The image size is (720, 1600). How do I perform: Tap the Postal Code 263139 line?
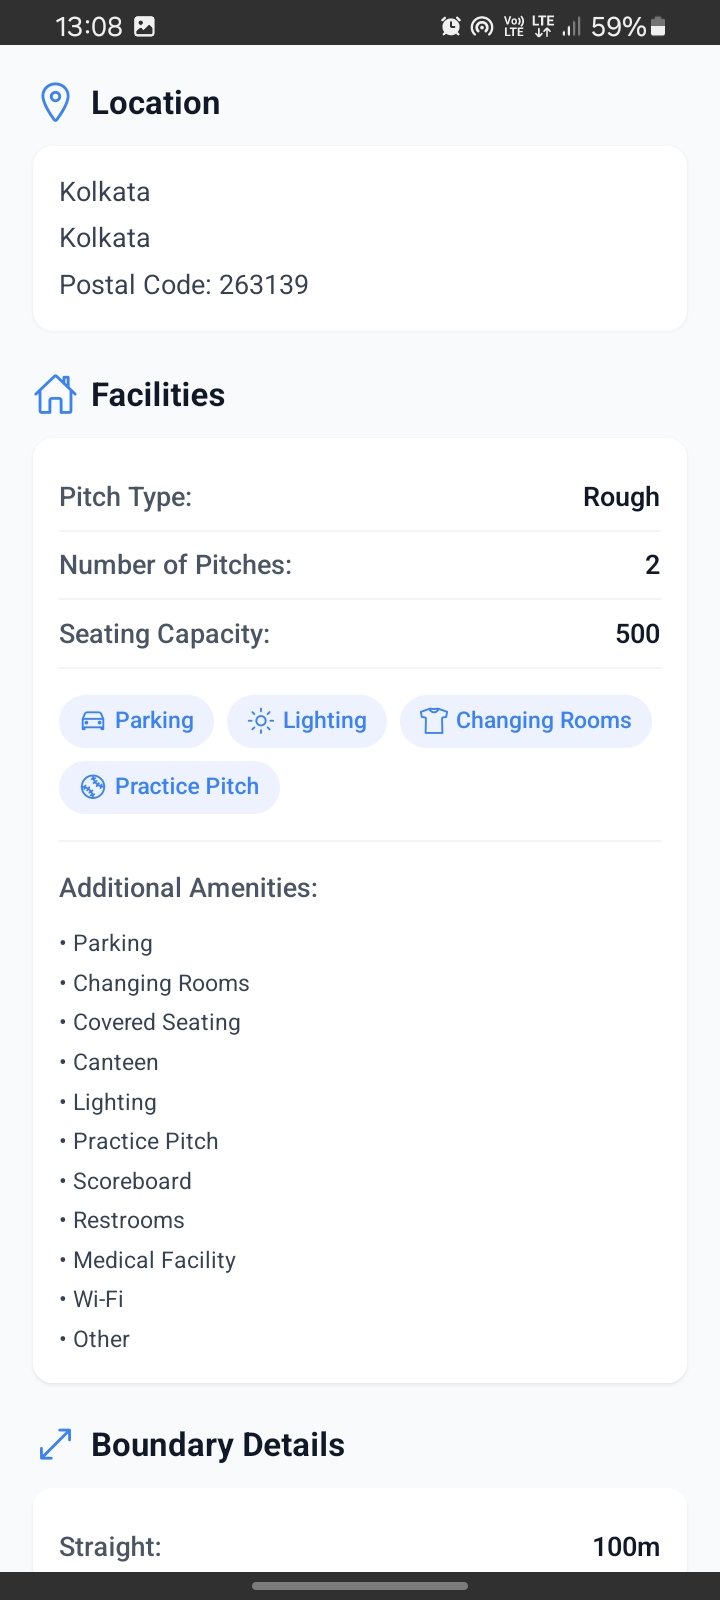pos(184,285)
